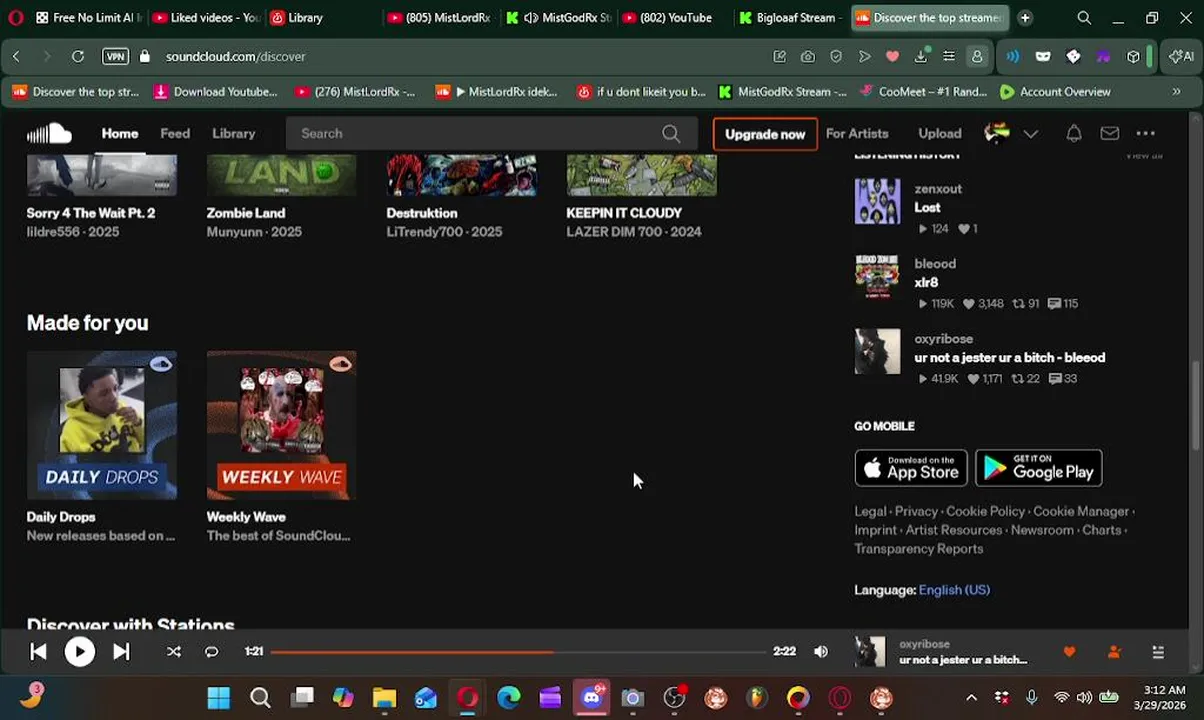
Task: Open the Windows Start menu
Action: coord(218,698)
